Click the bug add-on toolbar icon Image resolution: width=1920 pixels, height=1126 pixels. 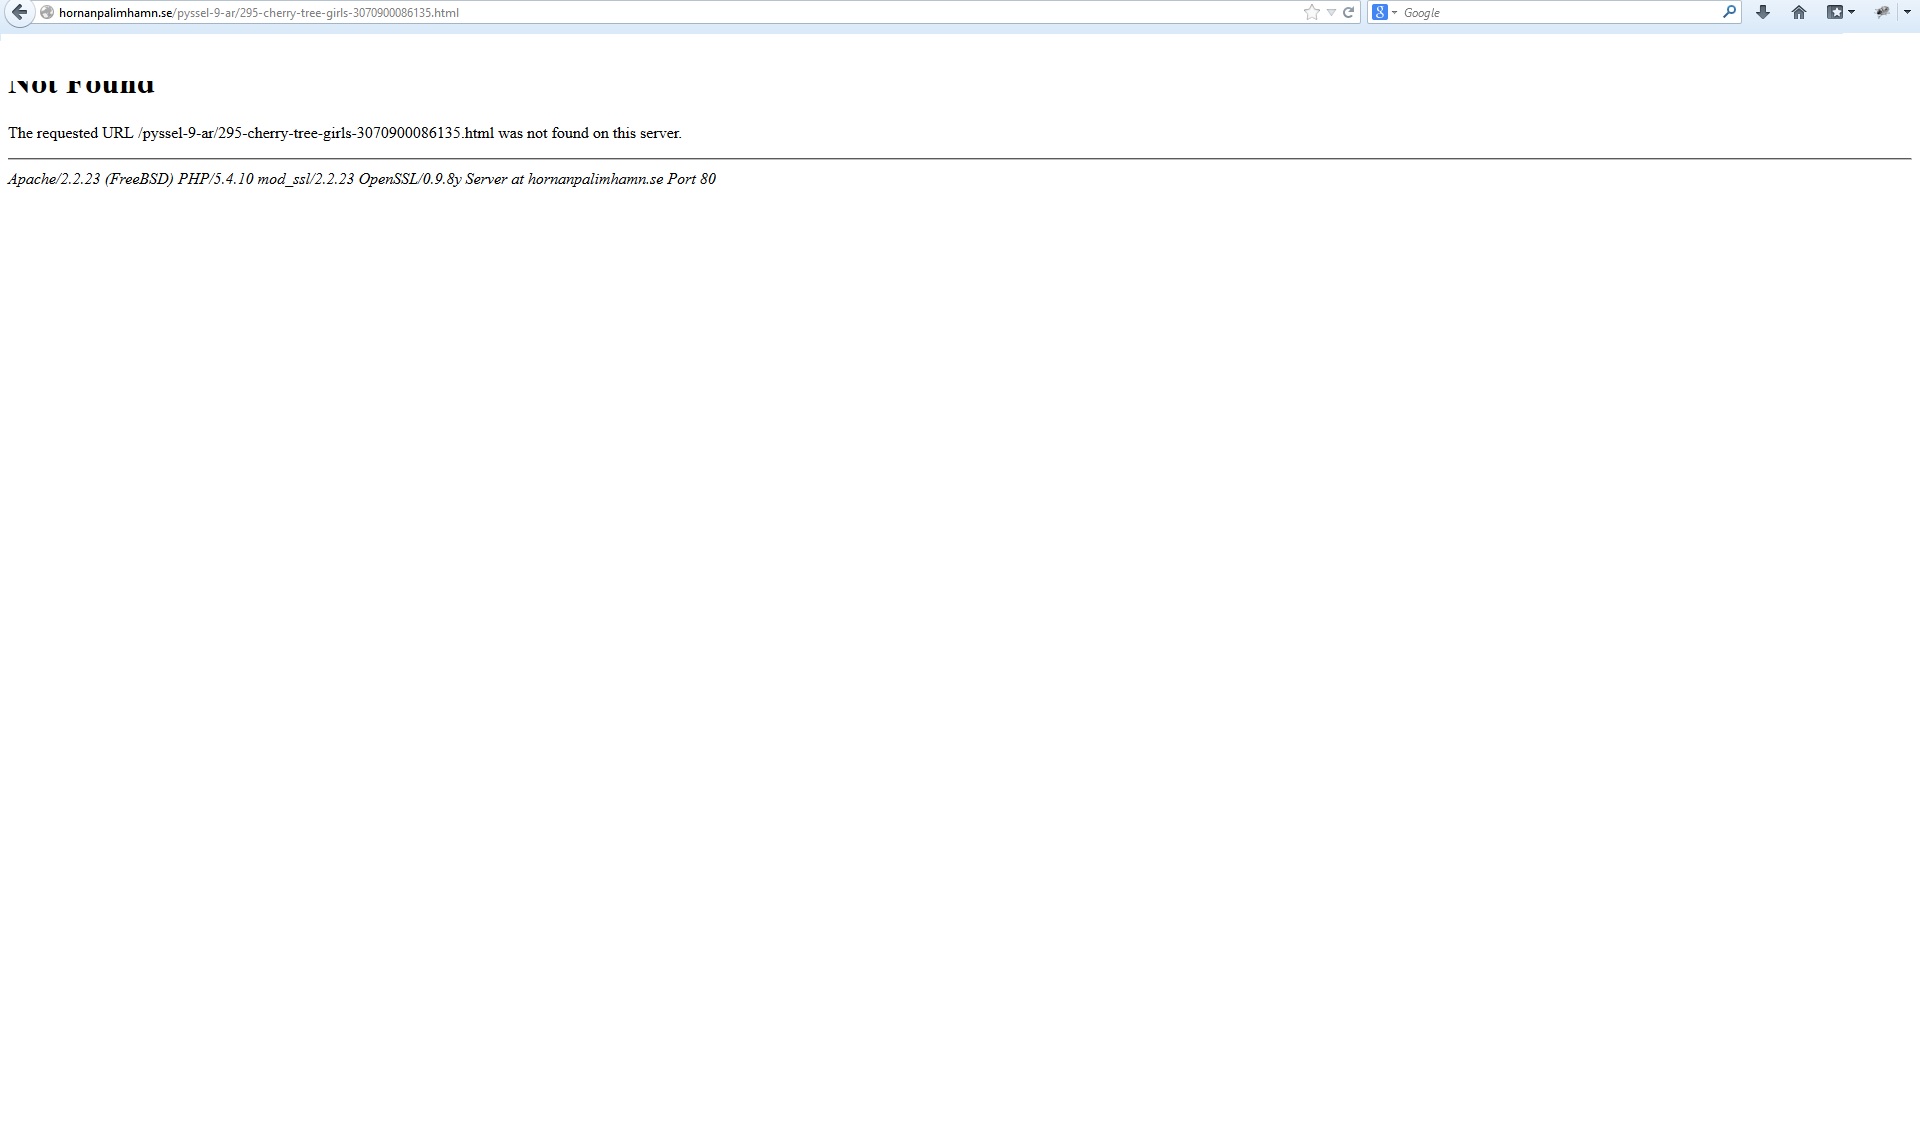[1882, 13]
